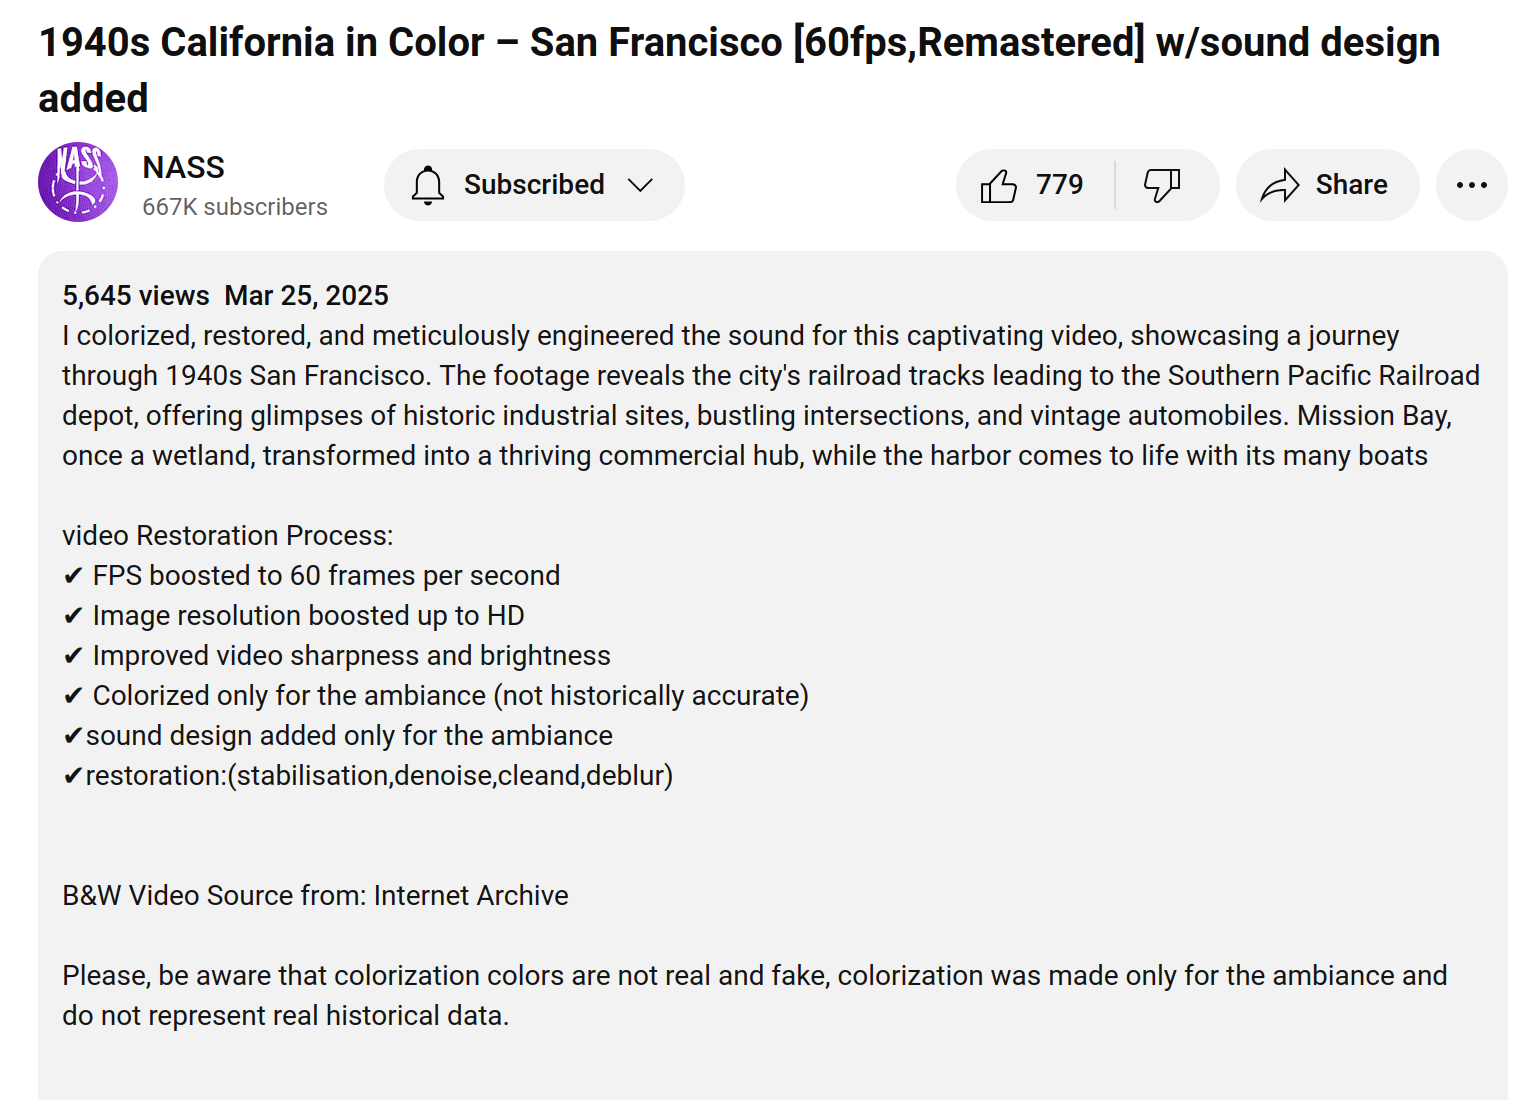
Task: Click the thumbs-up like icon
Action: coord(998,185)
